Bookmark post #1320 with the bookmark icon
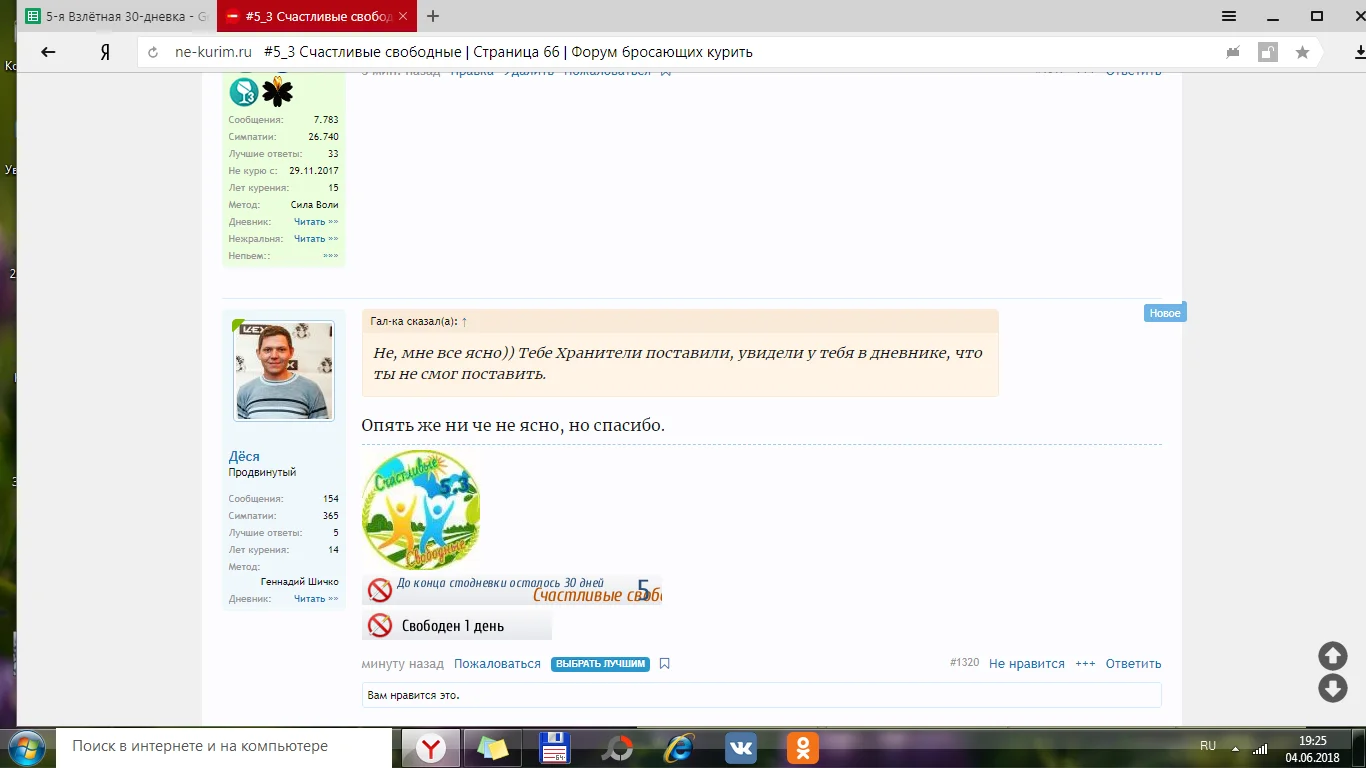This screenshot has height=768, width=1366. pyautogui.click(x=665, y=664)
